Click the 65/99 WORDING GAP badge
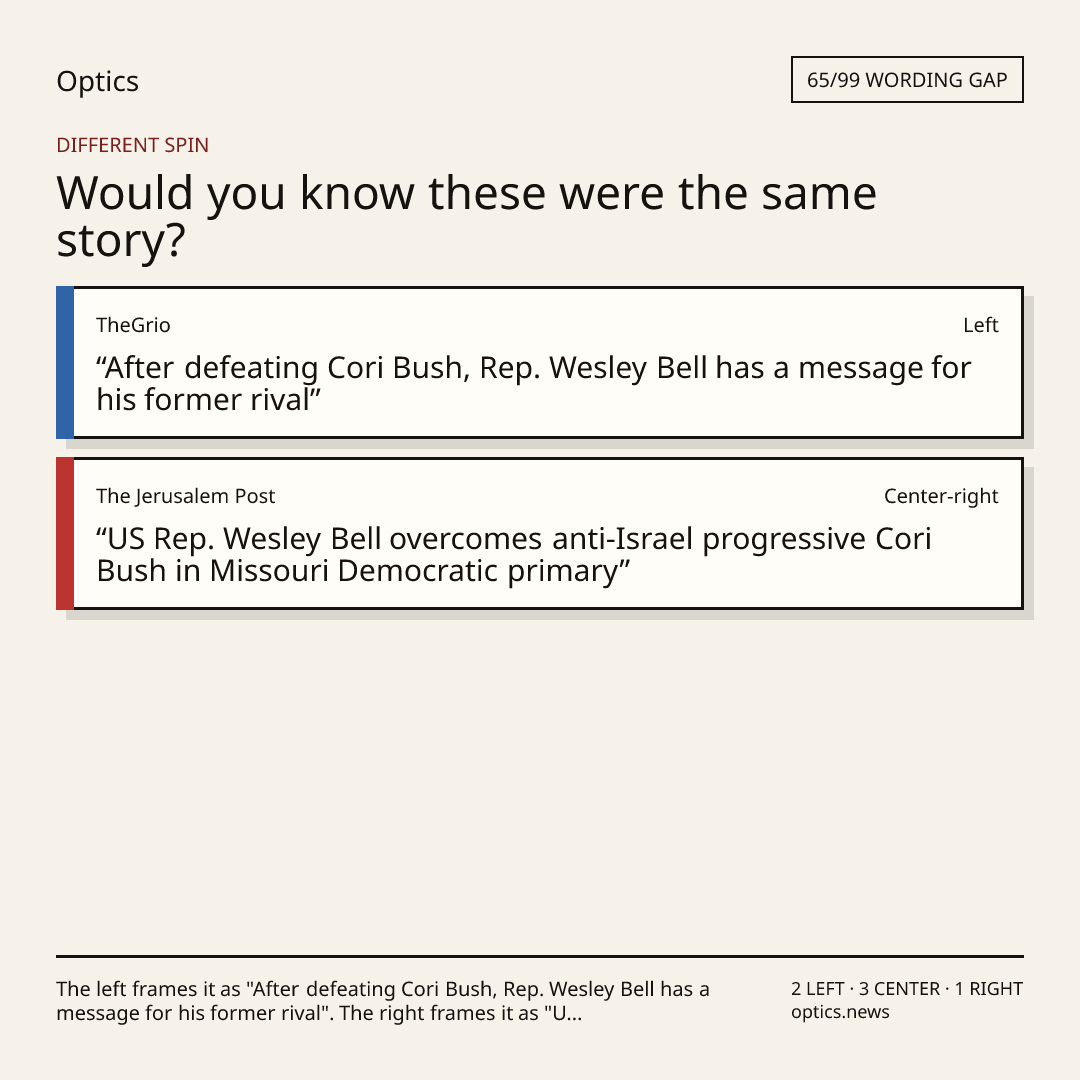1080x1080 pixels. click(907, 80)
